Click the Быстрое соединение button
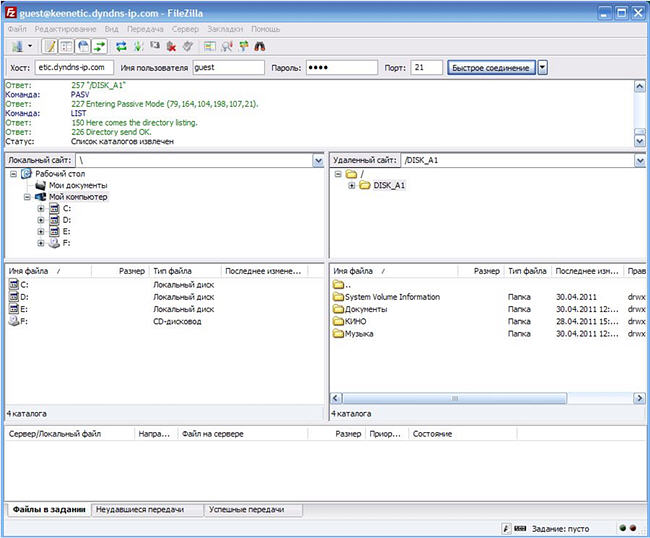Image resolution: width=650 pixels, height=538 pixels. (x=490, y=68)
